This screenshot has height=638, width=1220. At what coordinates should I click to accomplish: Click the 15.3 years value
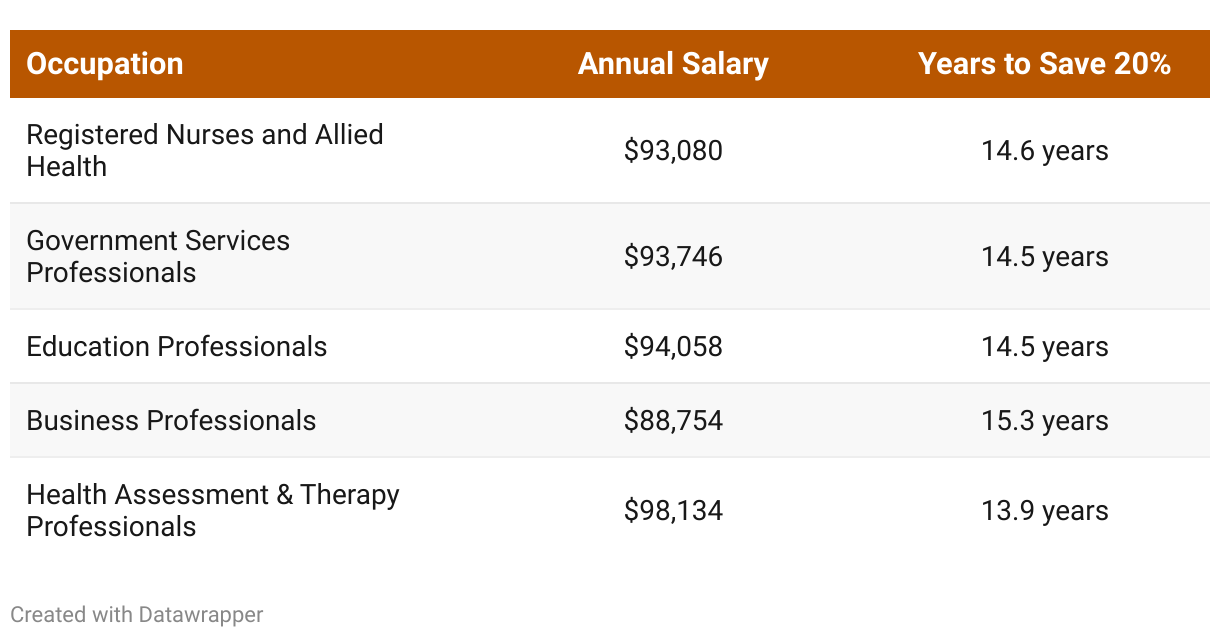pyautogui.click(x=1044, y=421)
